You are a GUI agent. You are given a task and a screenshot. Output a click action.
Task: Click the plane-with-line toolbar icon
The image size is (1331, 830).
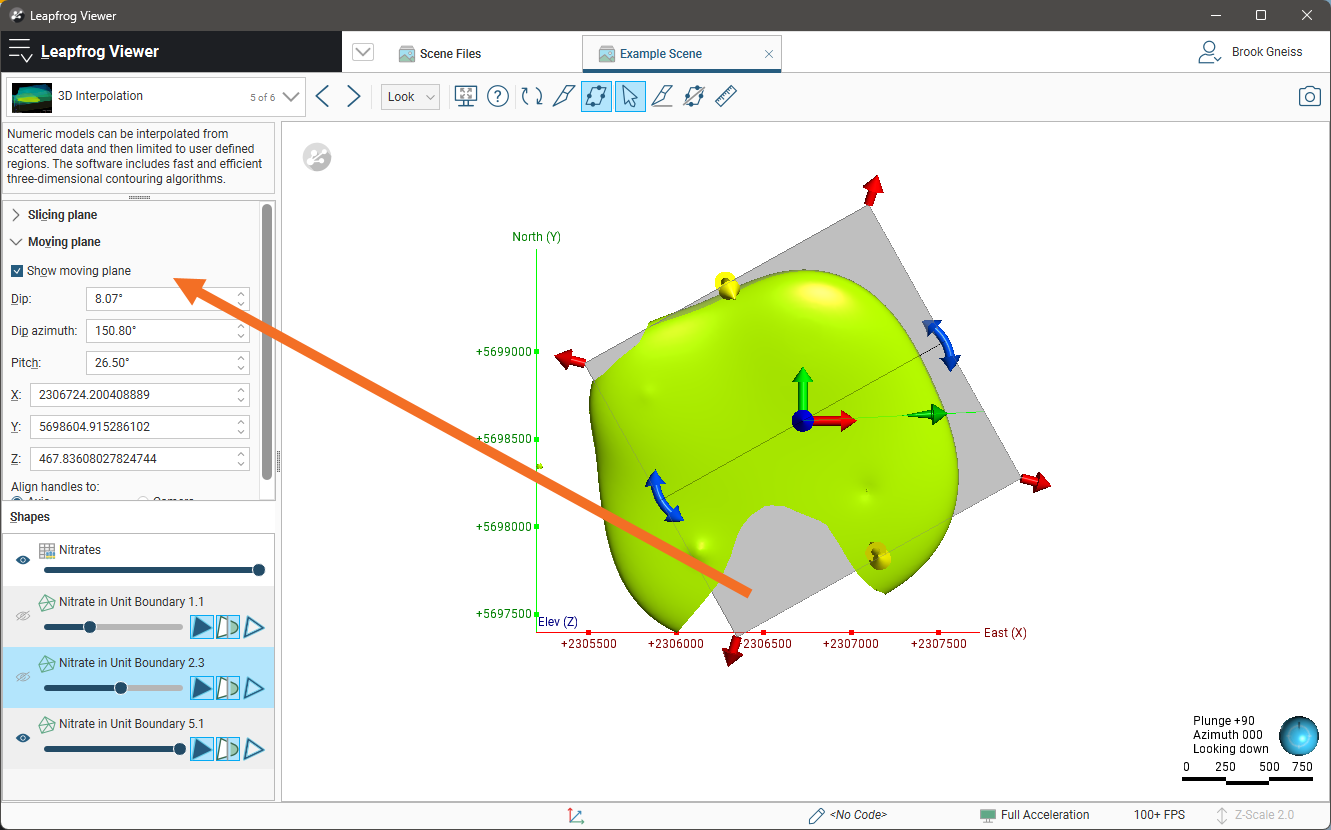[x=694, y=96]
